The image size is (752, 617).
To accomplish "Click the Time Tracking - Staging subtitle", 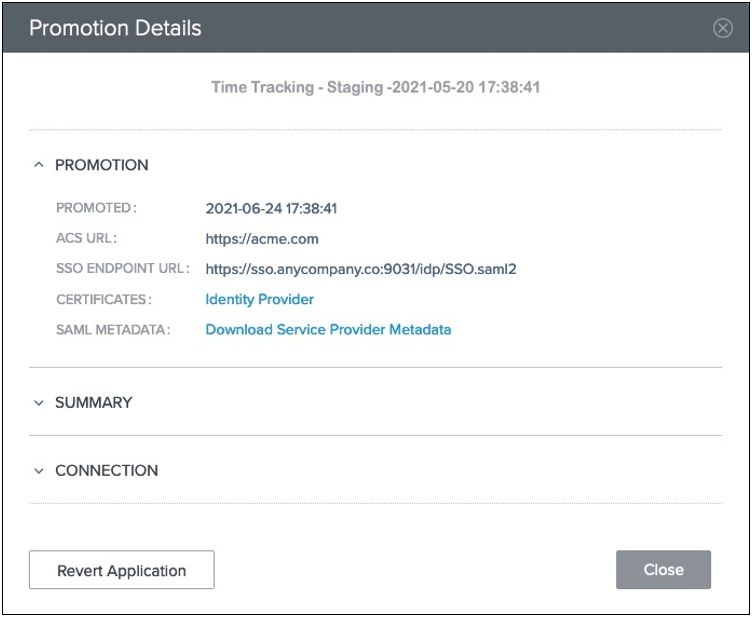I will (375, 87).
